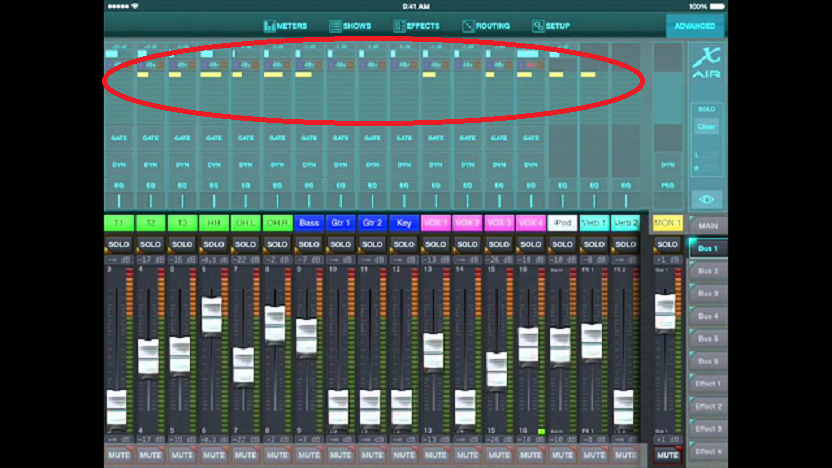
Task: Mute the Gtr 1 channel
Action: pos(340,455)
